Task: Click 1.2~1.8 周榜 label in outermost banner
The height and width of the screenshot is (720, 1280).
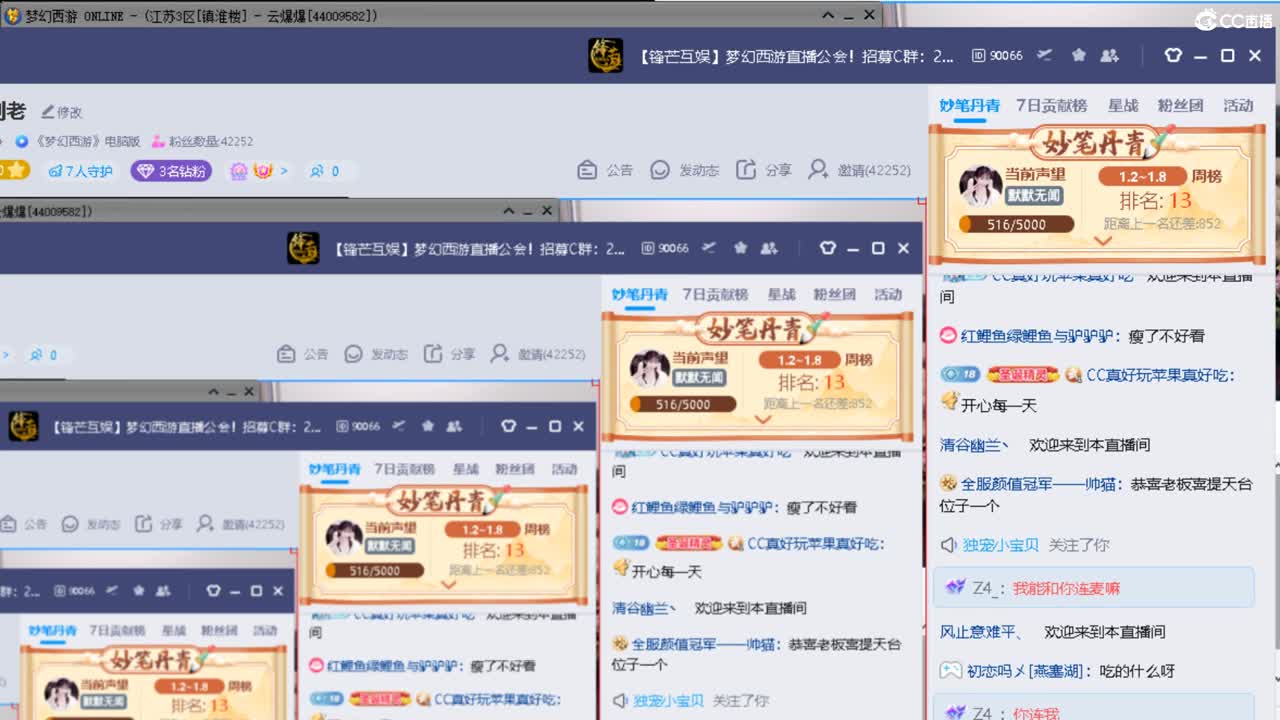Action: pyautogui.click(x=1160, y=176)
